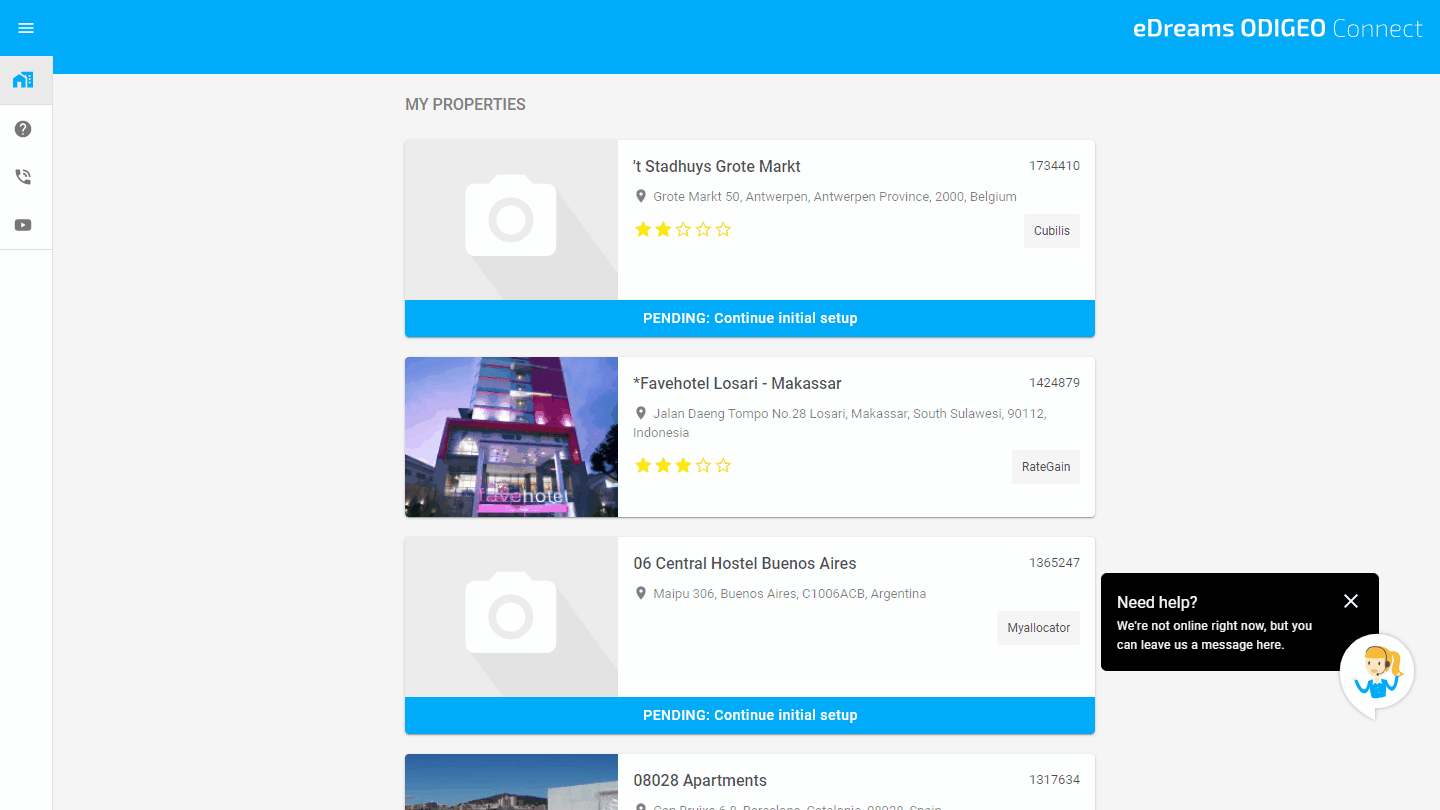Click location pin icon beside Grote Markt address
Screen dimensions: 1440x810
click(641, 196)
